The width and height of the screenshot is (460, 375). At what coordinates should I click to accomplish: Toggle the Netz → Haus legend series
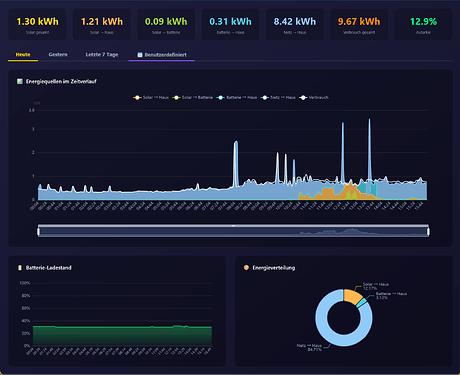pos(278,97)
